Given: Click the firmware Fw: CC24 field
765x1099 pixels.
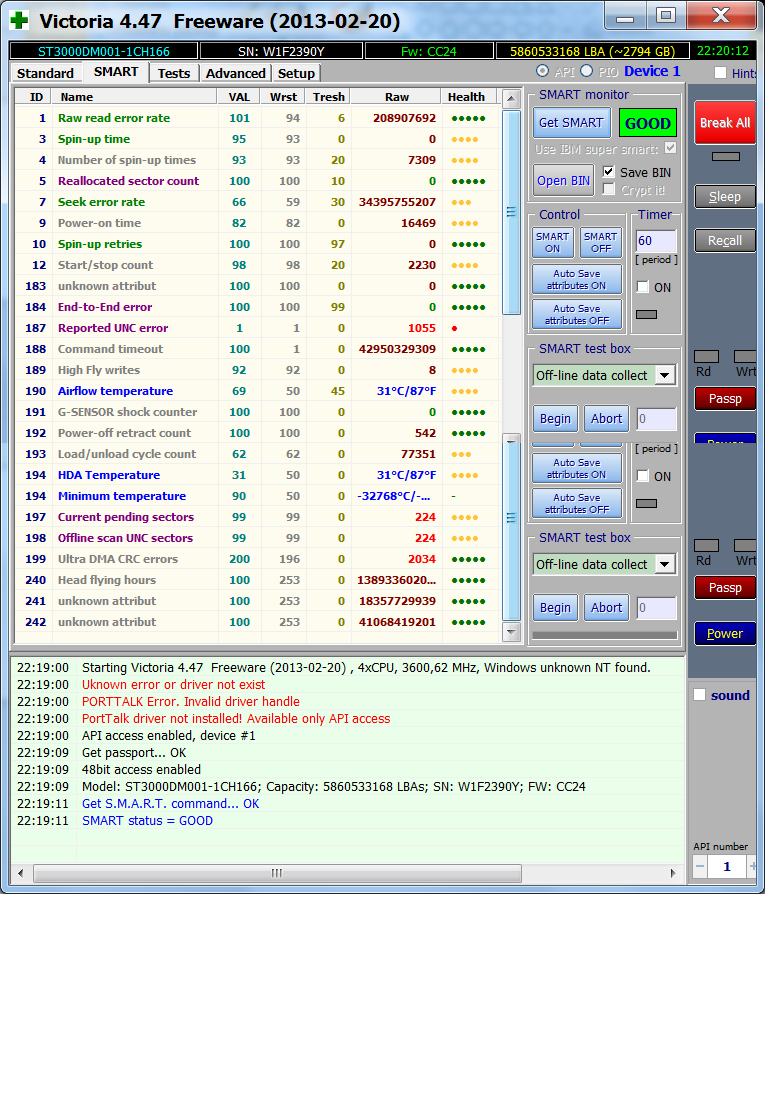Looking at the screenshot, I should [x=428, y=51].
